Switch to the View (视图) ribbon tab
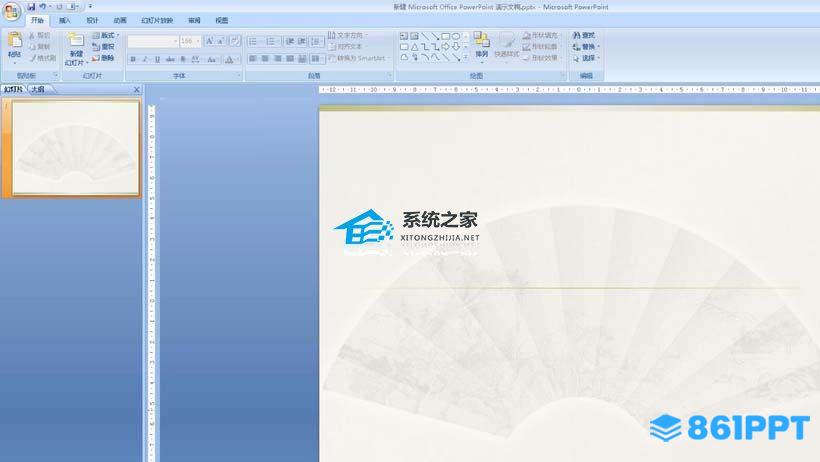Viewport: 820px width, 462px height. [x=221, y=20]
